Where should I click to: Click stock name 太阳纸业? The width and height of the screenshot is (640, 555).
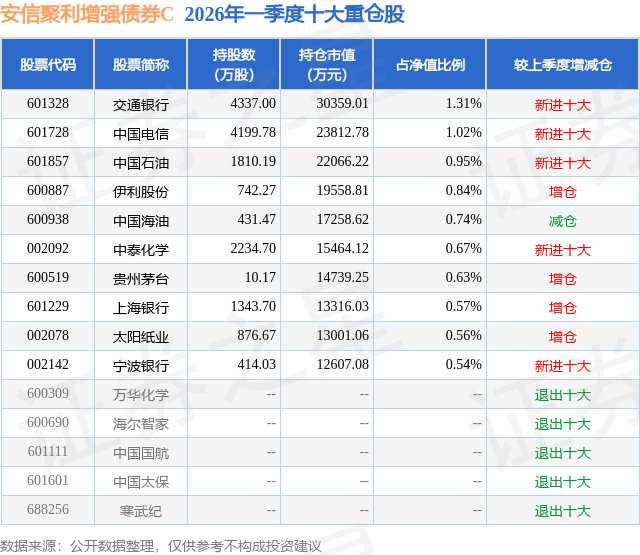point(141,337)
